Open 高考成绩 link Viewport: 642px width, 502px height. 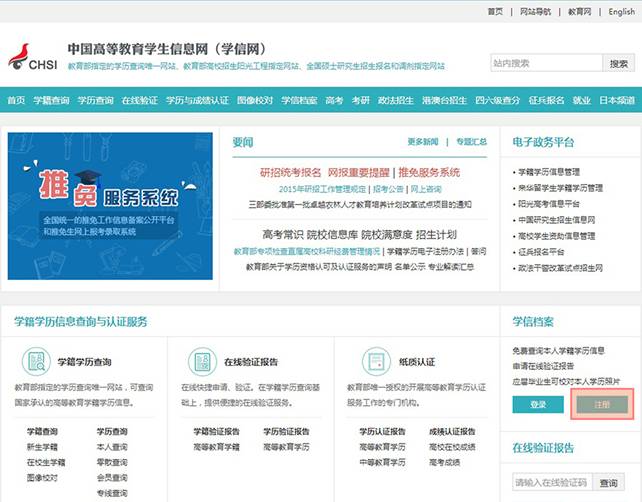point(444,463)
